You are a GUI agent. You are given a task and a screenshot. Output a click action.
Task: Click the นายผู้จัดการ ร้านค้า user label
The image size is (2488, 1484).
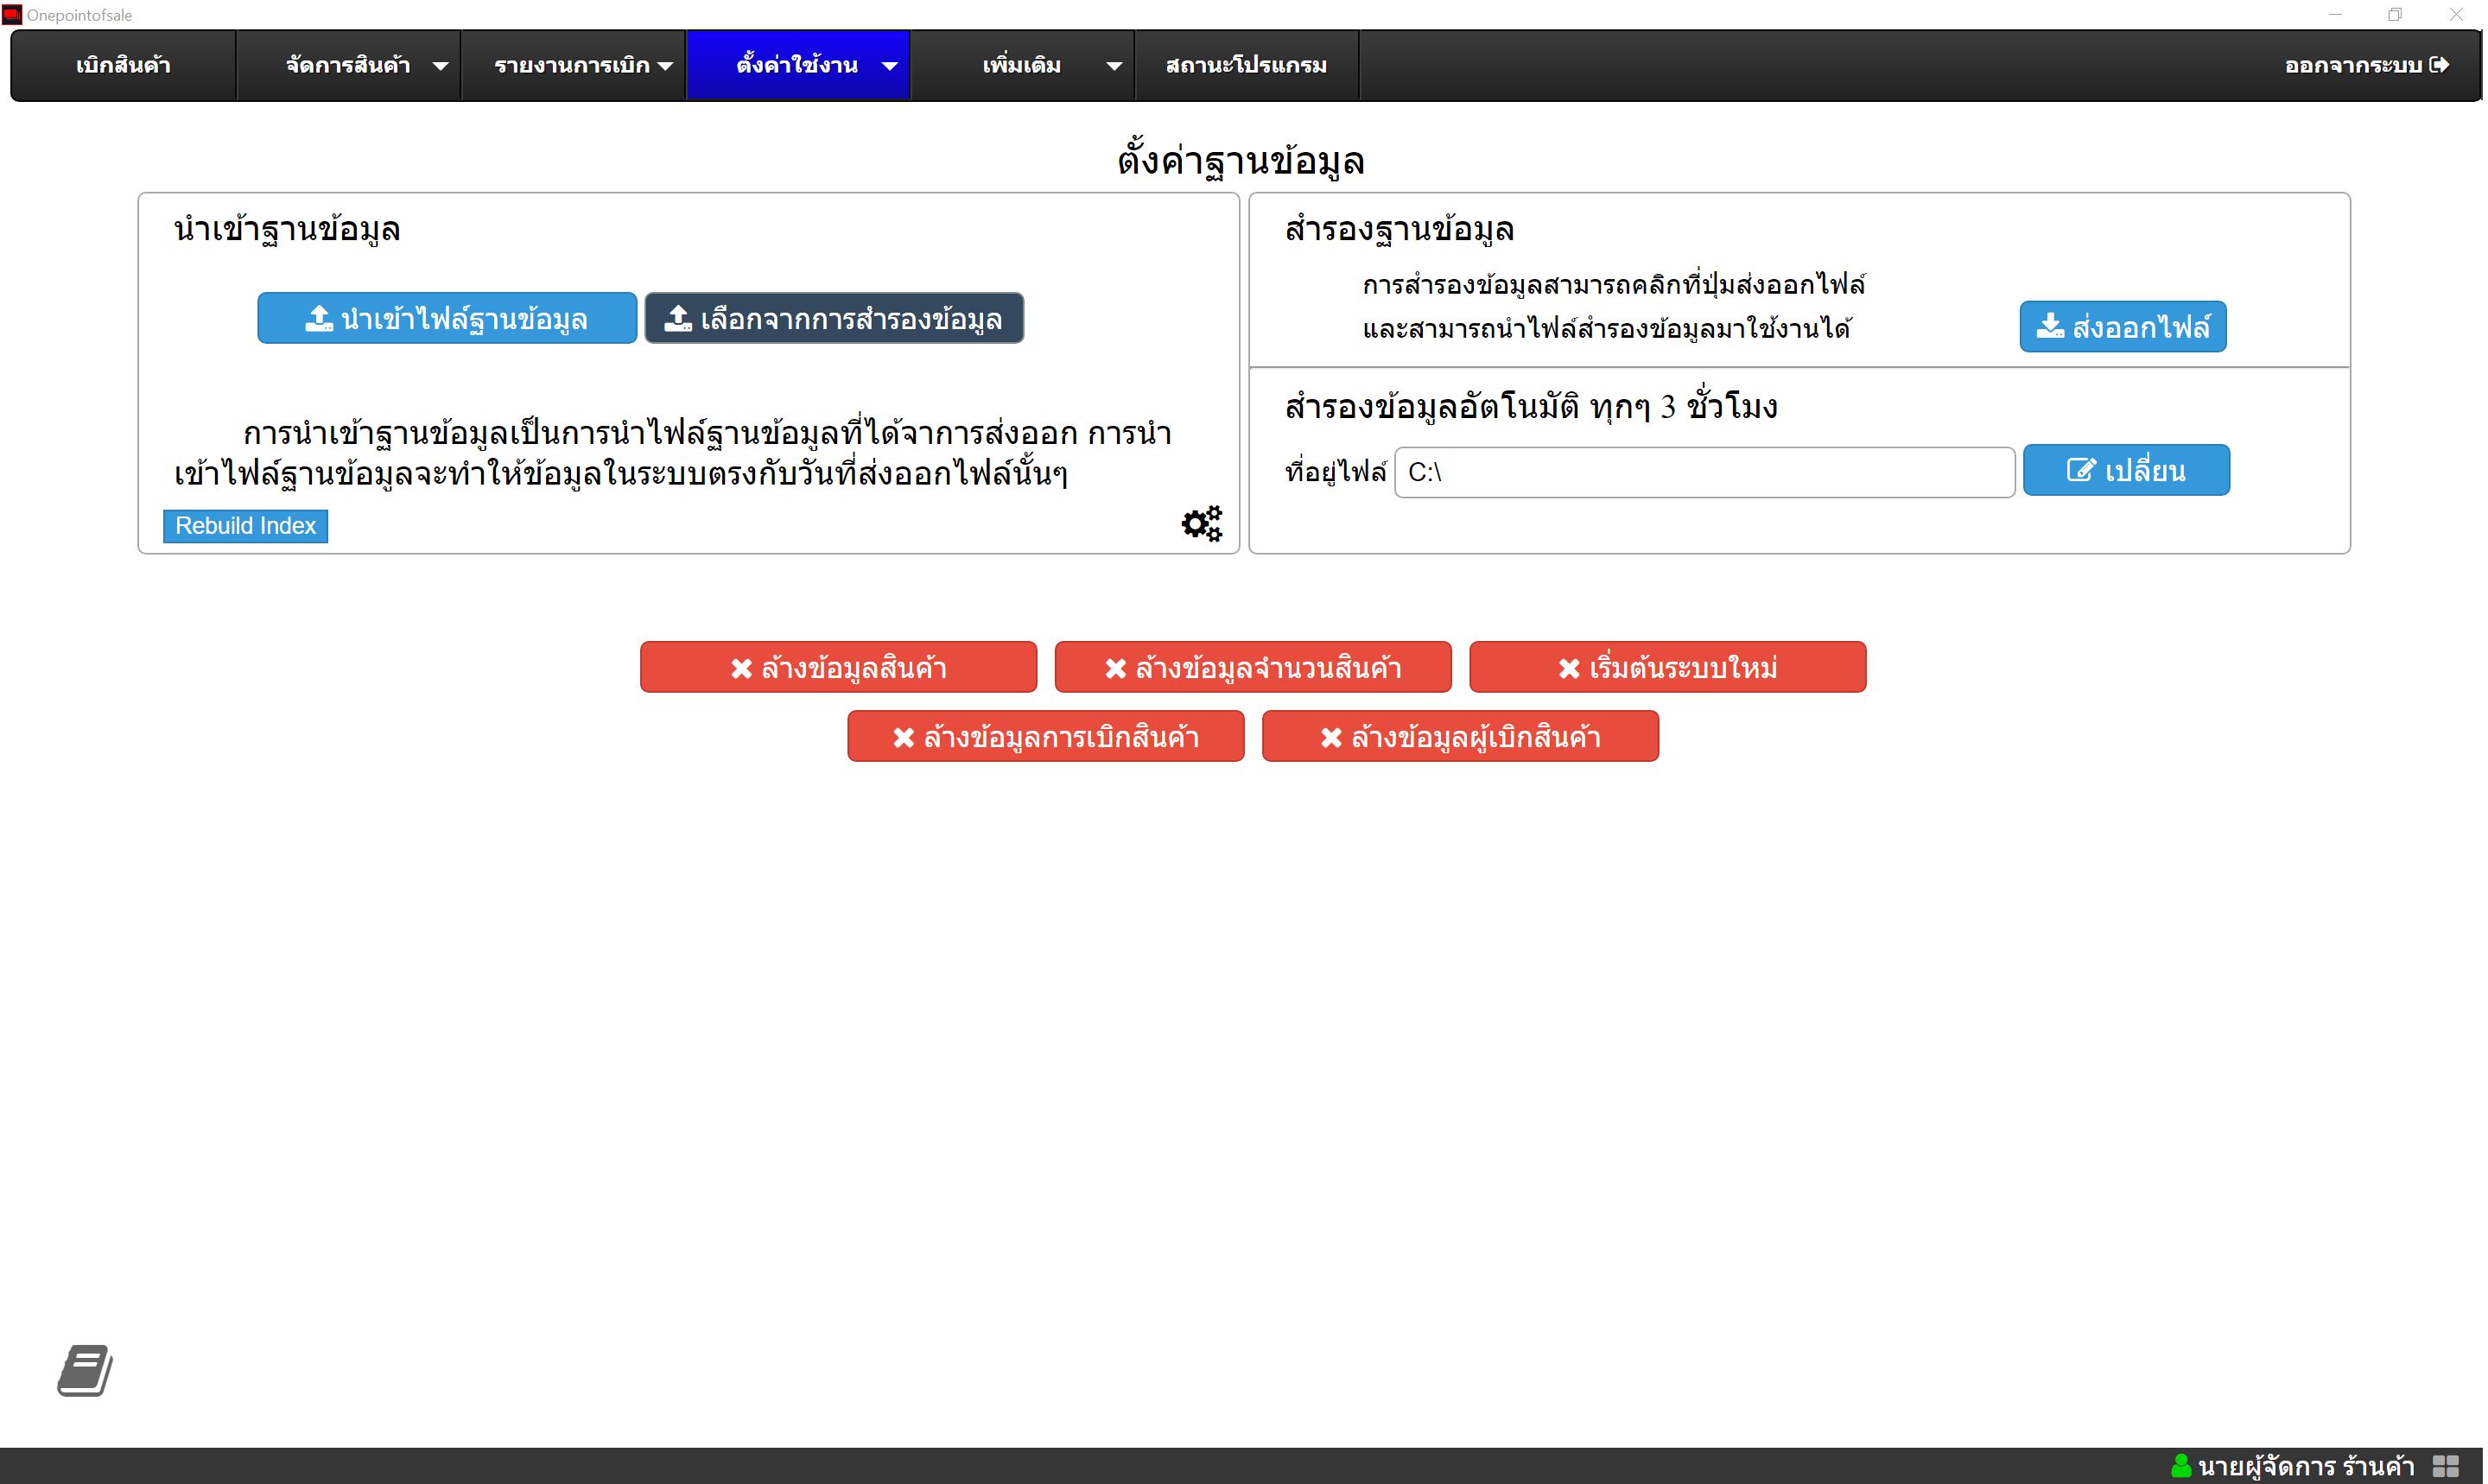(2306, 1467)
